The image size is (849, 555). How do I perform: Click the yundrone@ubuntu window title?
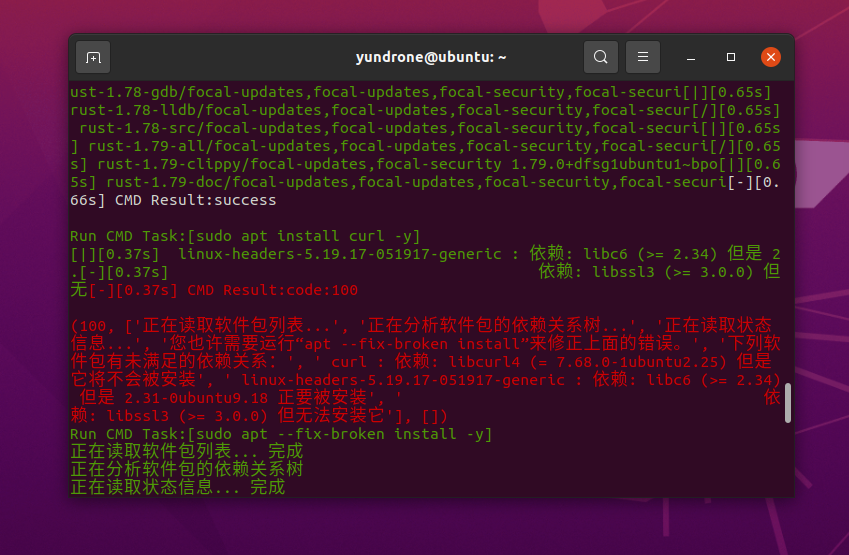coord(431,57)
